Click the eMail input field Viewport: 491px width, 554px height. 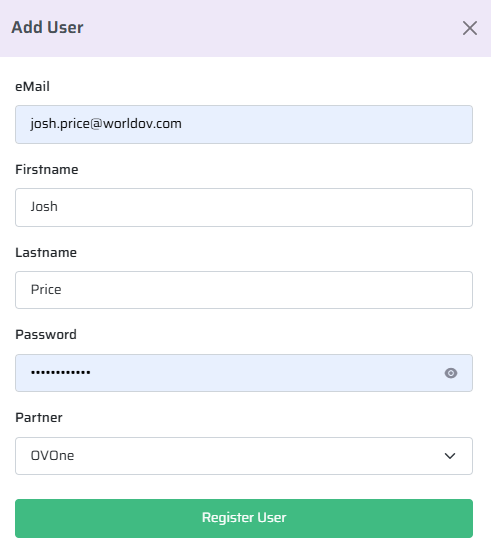[x=244, y=124]
